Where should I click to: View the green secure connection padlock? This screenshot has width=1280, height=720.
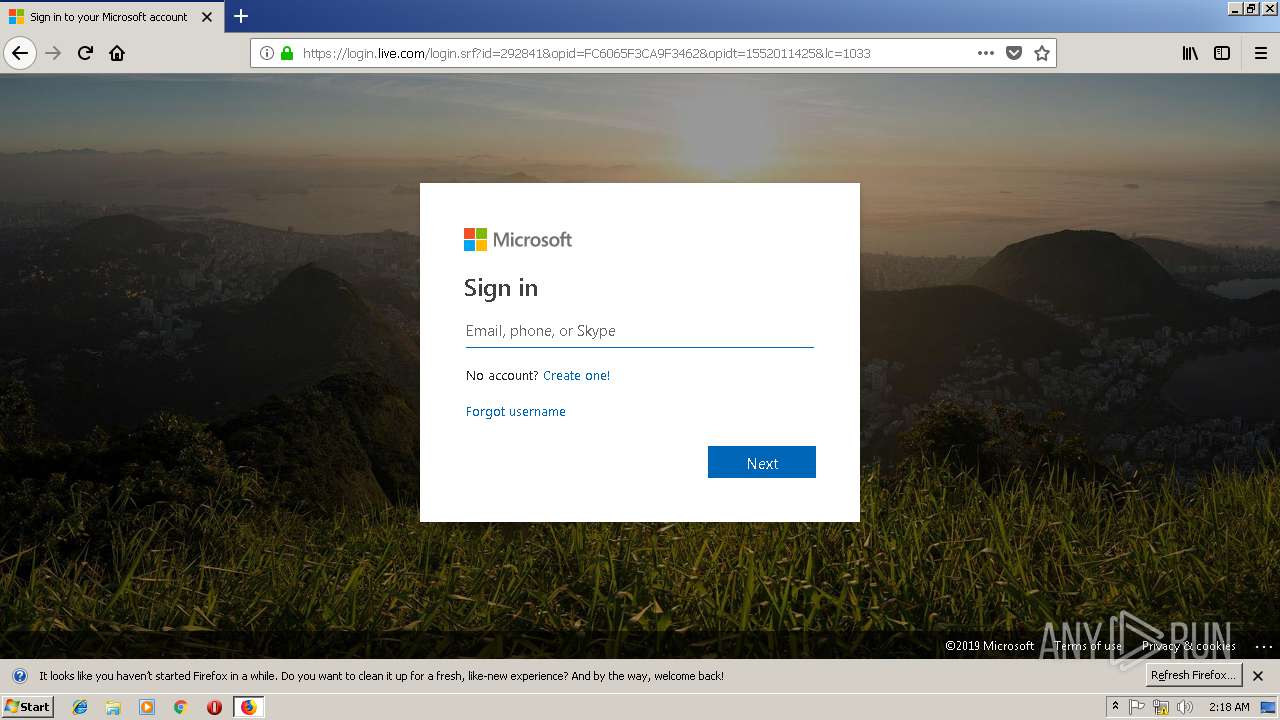[287, 53]
